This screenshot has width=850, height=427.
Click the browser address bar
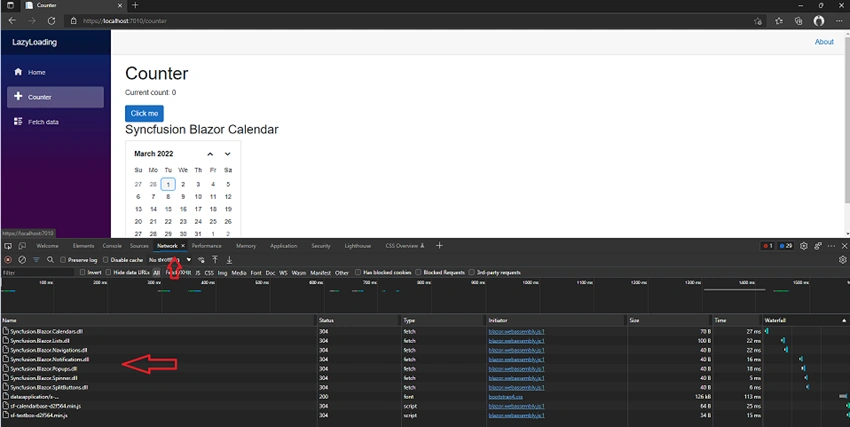point(412,21)
